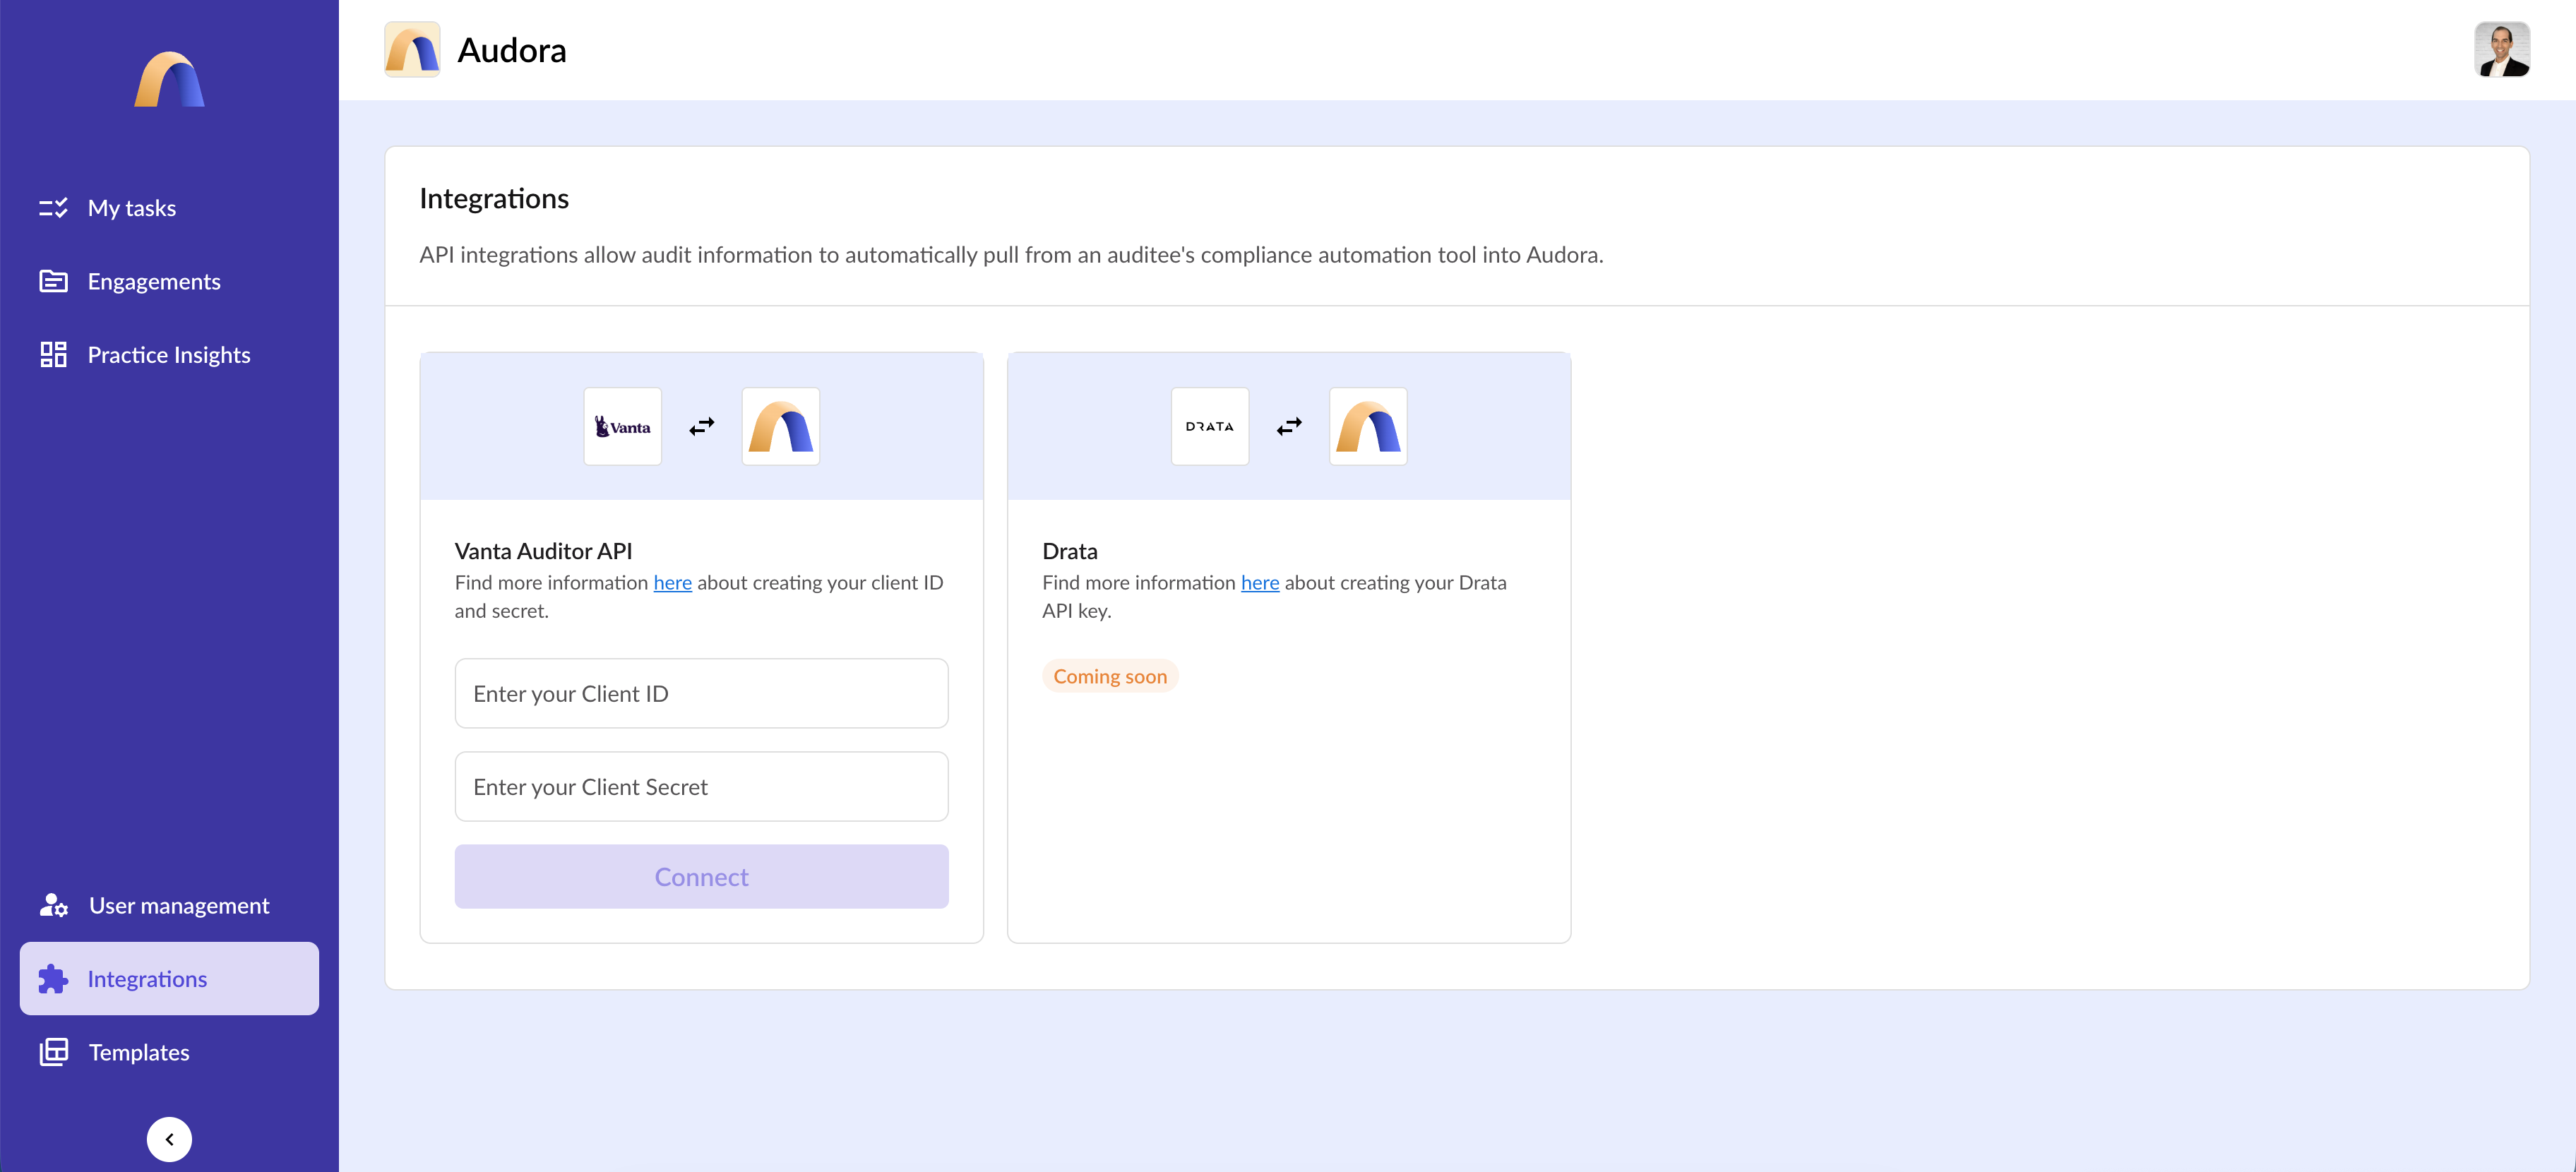Image resolution: width=2576 pixels, height=1172 pixels.
Task: Open the Engagements menu item
Action: pos(154,282)
